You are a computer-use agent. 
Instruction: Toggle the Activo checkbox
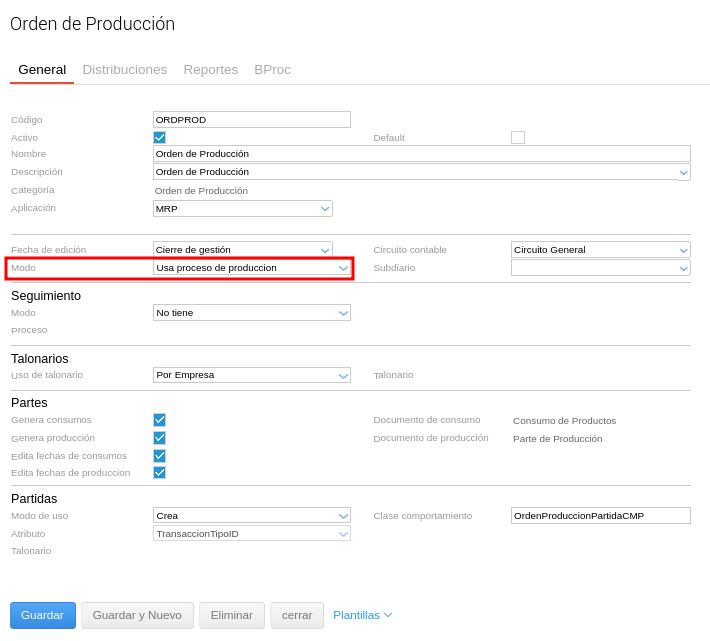click(159, 138)
